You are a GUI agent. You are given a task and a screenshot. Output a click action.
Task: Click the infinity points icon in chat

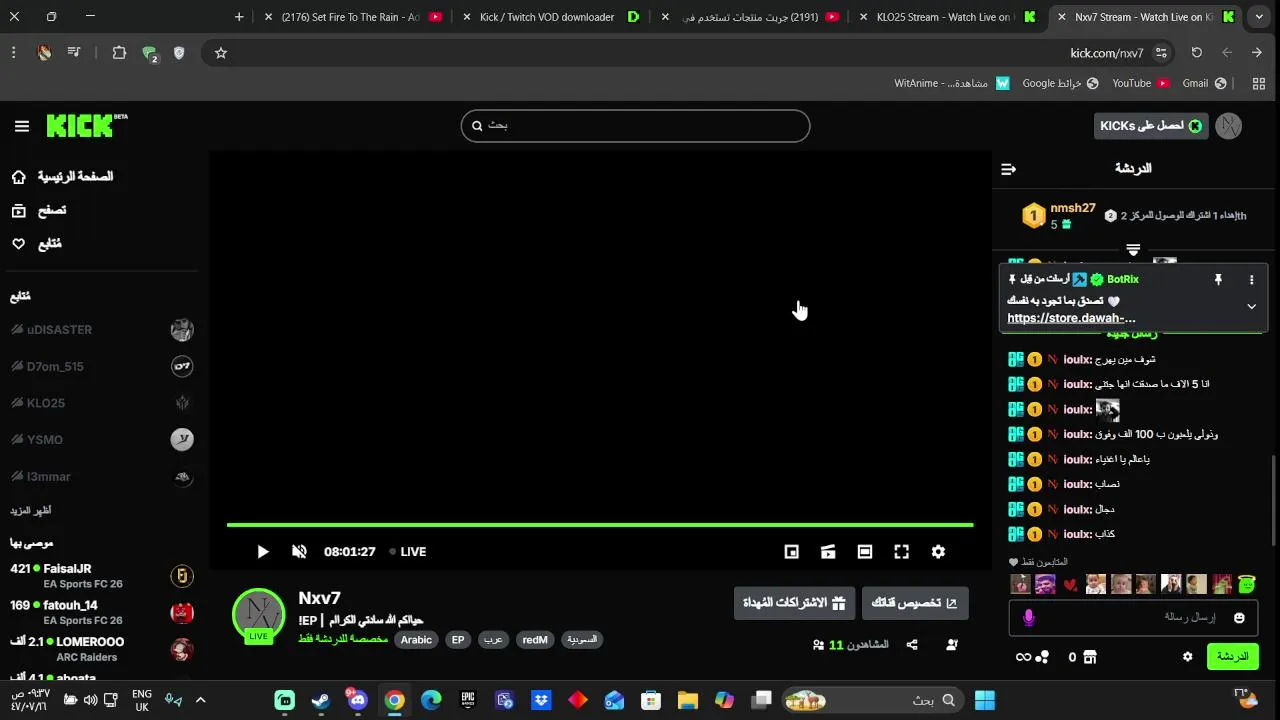pyautogui.click(x=1032, y=657)
